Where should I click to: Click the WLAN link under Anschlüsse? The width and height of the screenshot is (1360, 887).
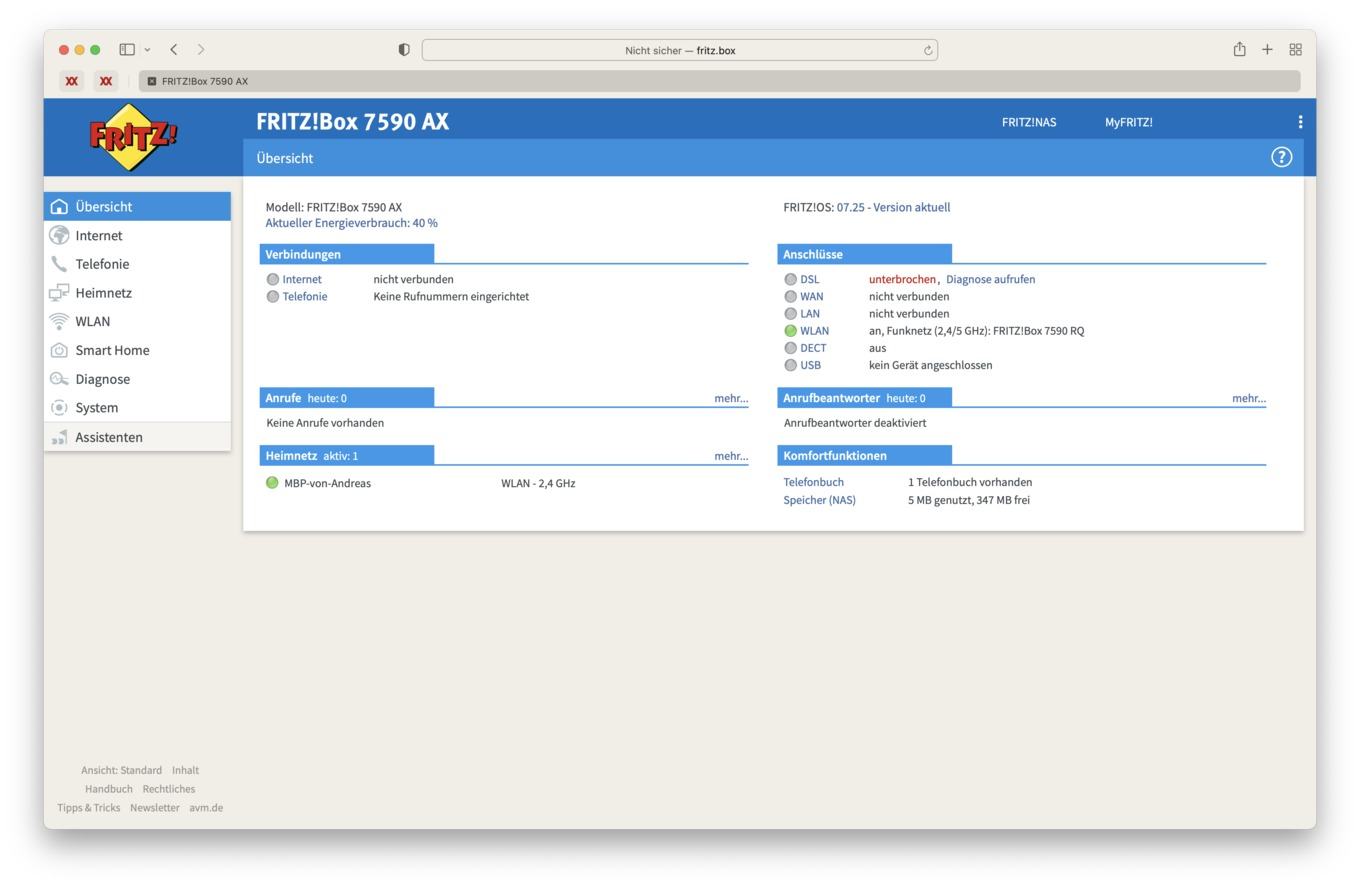click(815, 331)
